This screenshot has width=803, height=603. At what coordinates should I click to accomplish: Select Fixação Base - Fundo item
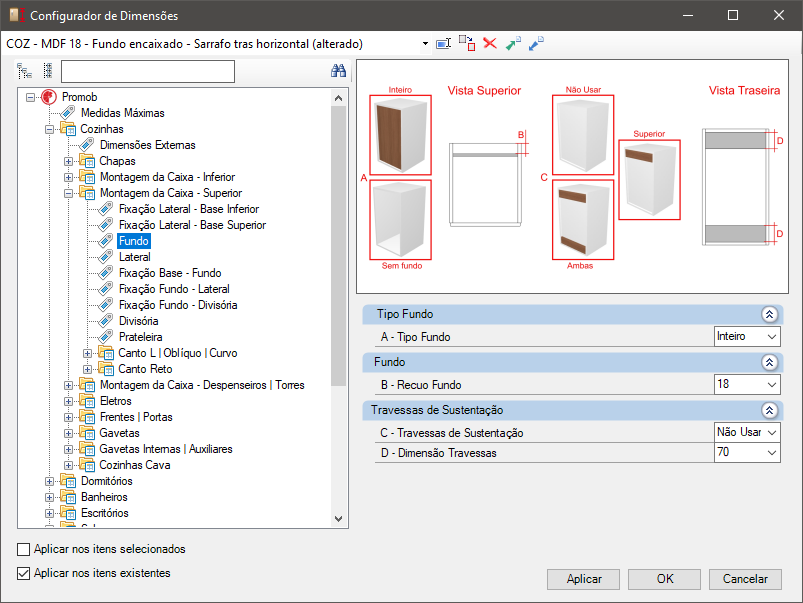coord(170,273)
